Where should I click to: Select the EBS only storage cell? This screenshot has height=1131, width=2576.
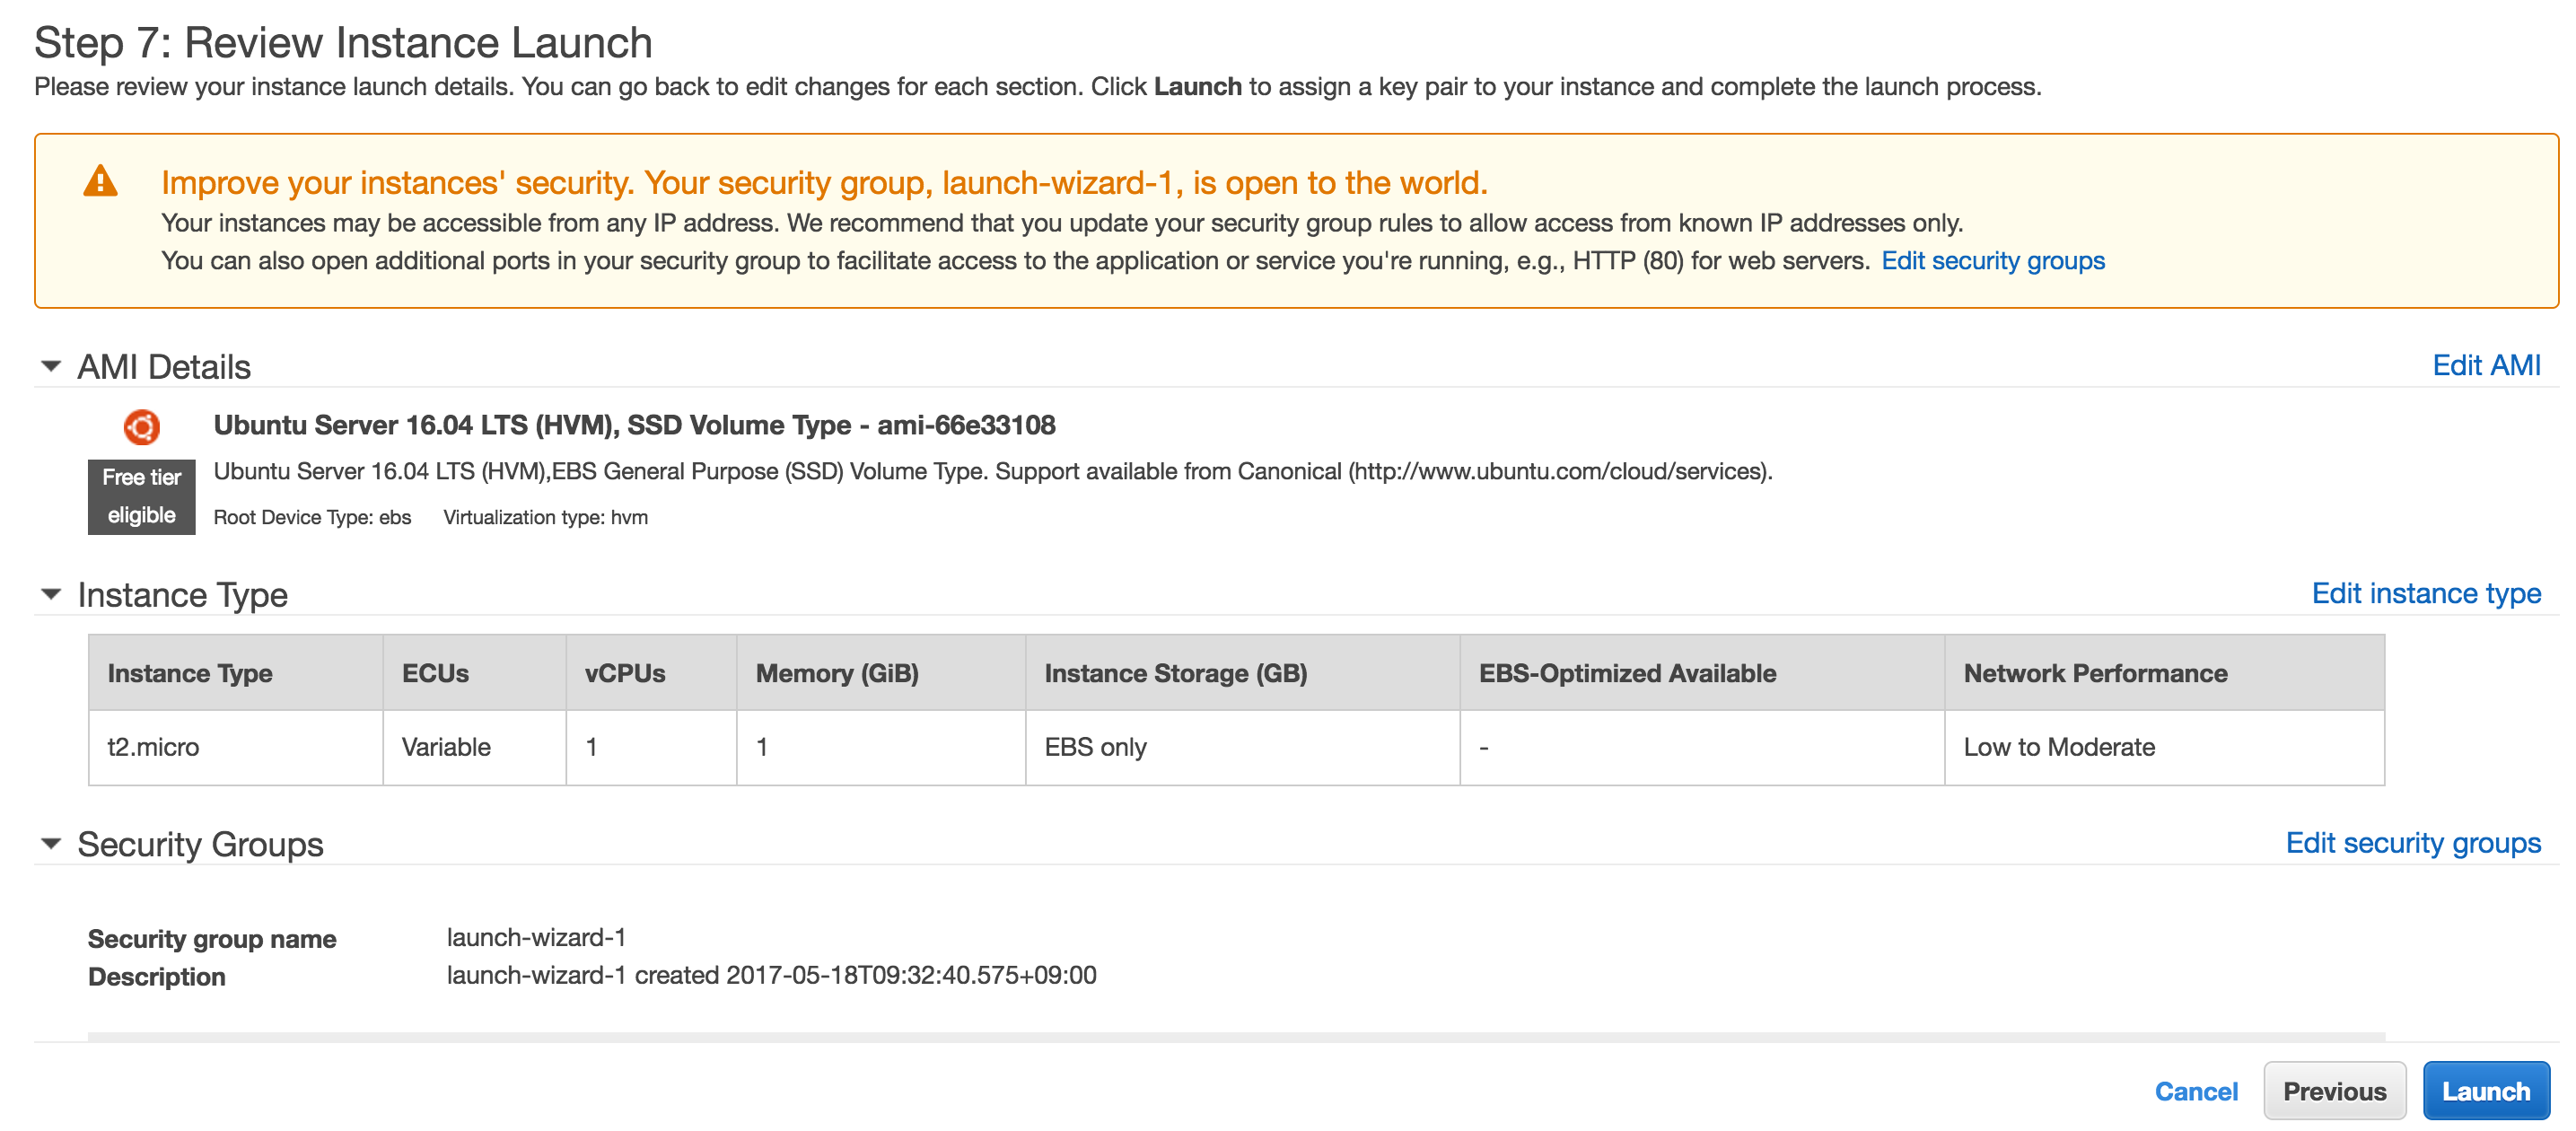point(1242,747)
